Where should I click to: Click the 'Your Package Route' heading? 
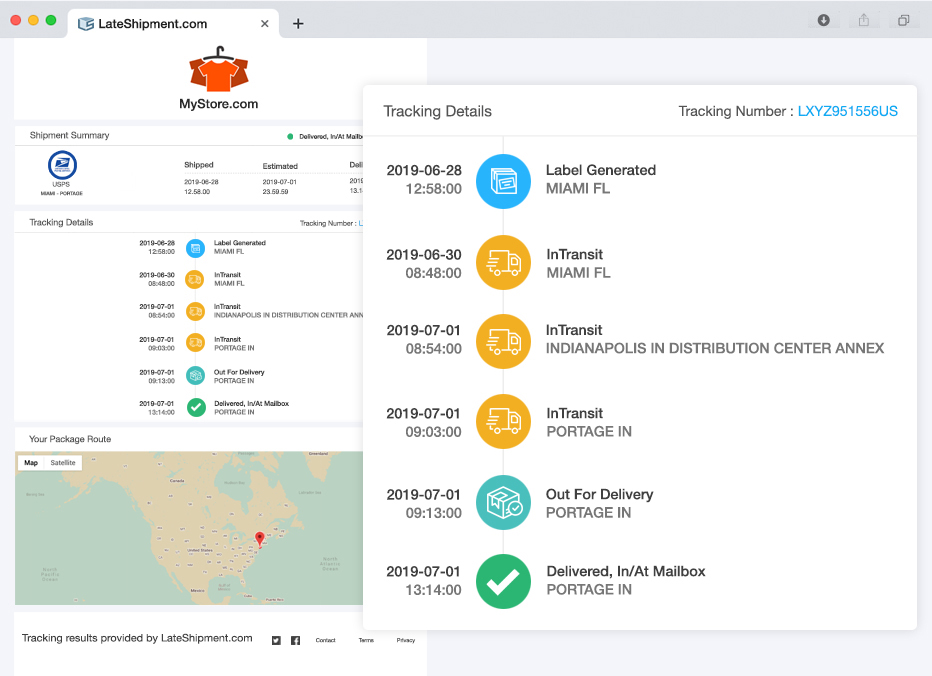click(70, 439)
